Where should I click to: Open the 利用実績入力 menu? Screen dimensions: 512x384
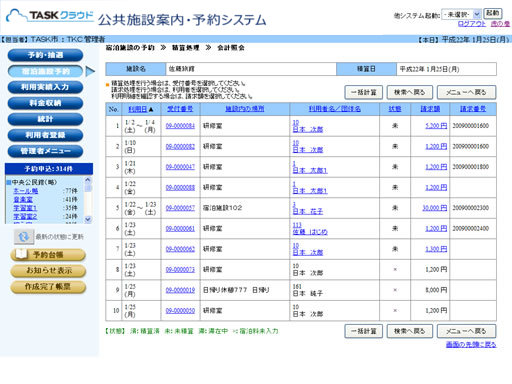(45, 87)
